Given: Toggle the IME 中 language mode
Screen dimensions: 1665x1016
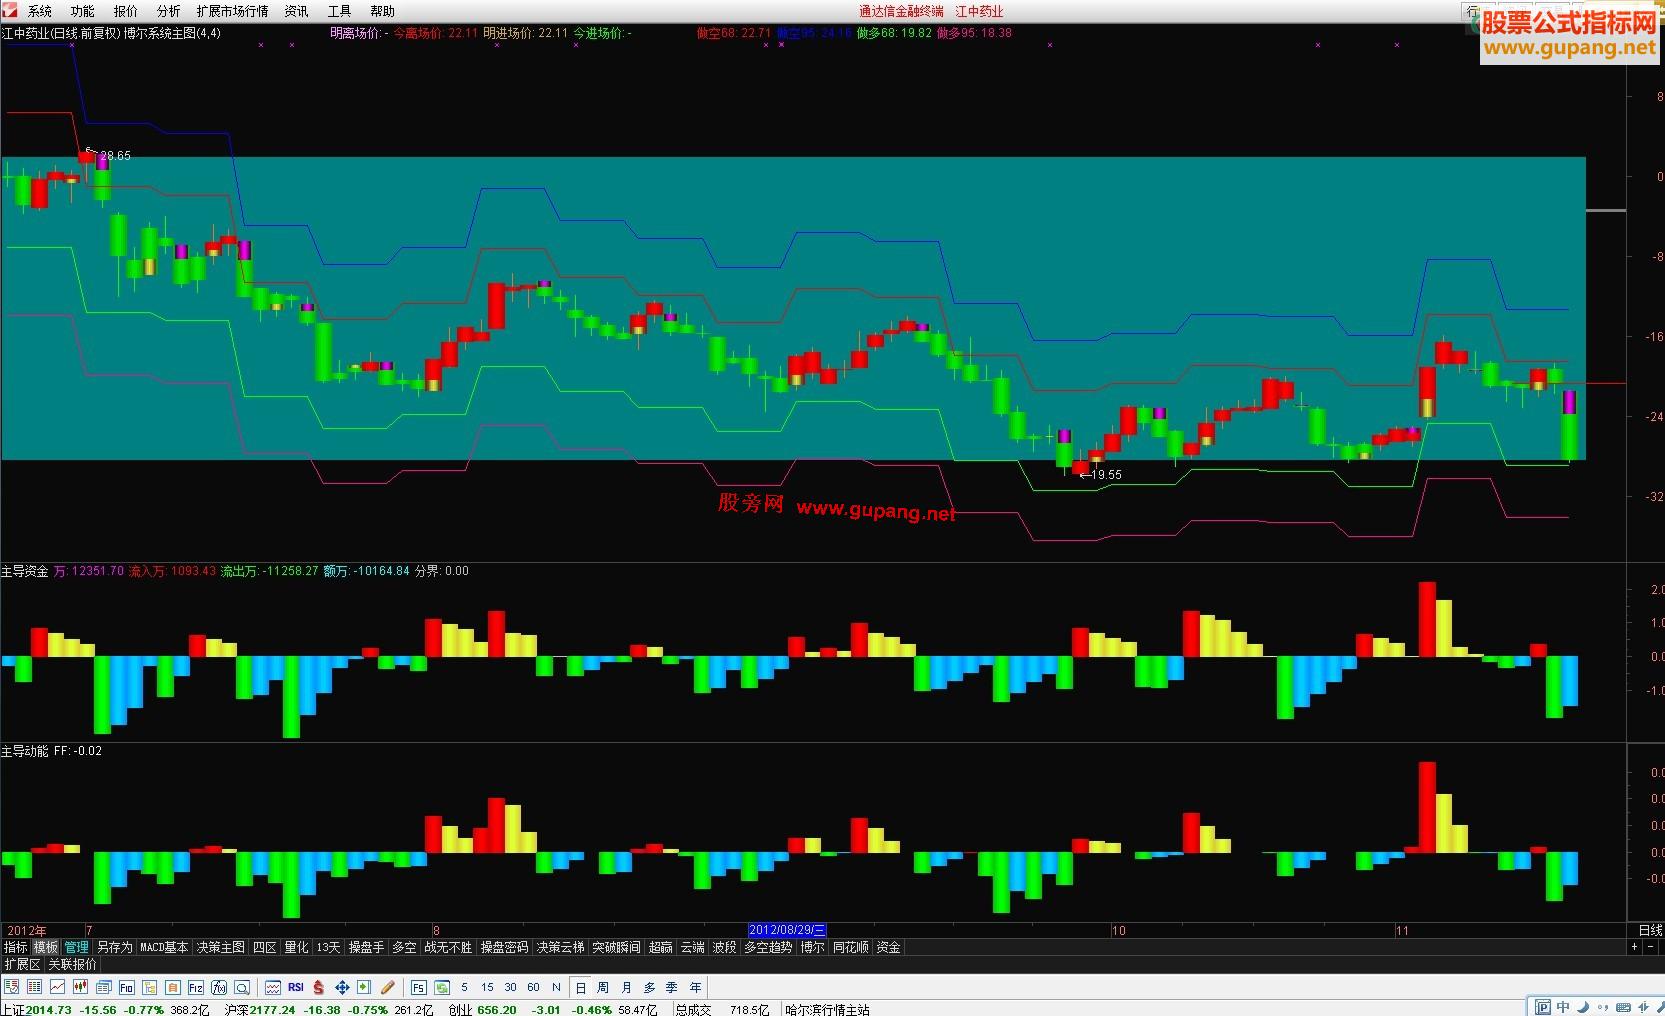Looking at the screenshot, I should tap(1563, 1006).
